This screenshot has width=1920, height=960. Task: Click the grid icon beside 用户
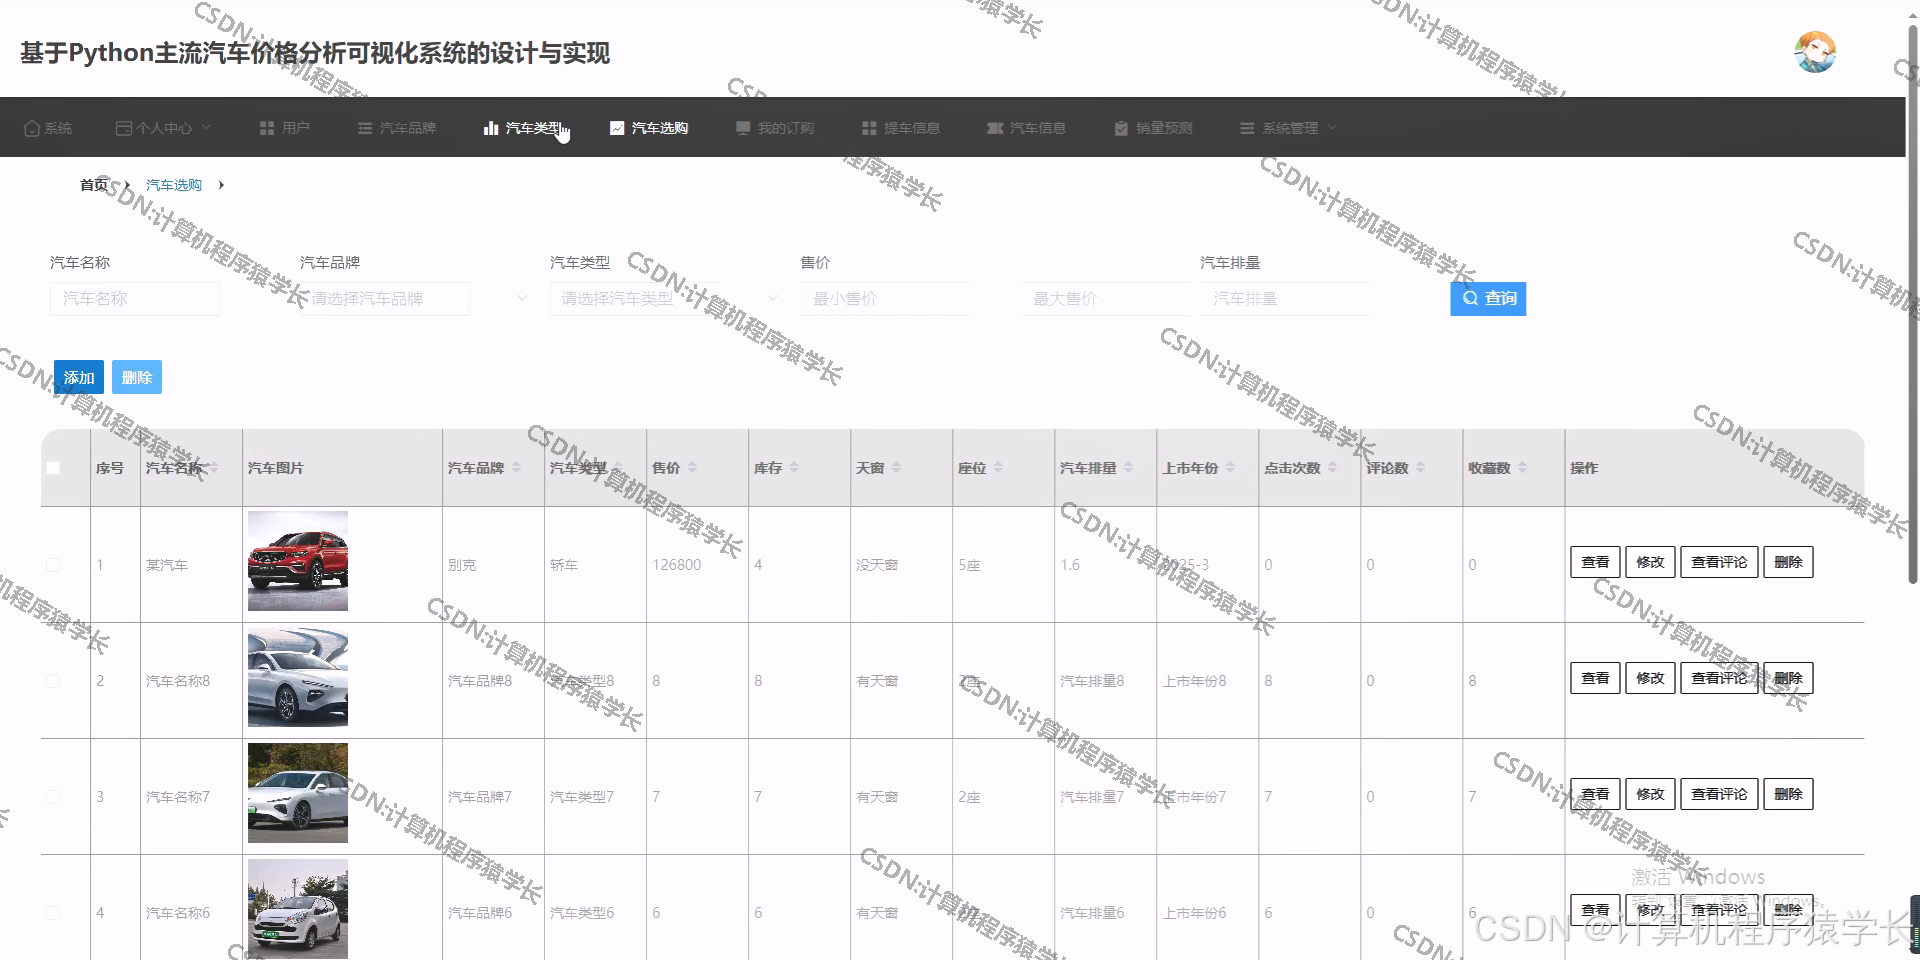tap(267, 128)
